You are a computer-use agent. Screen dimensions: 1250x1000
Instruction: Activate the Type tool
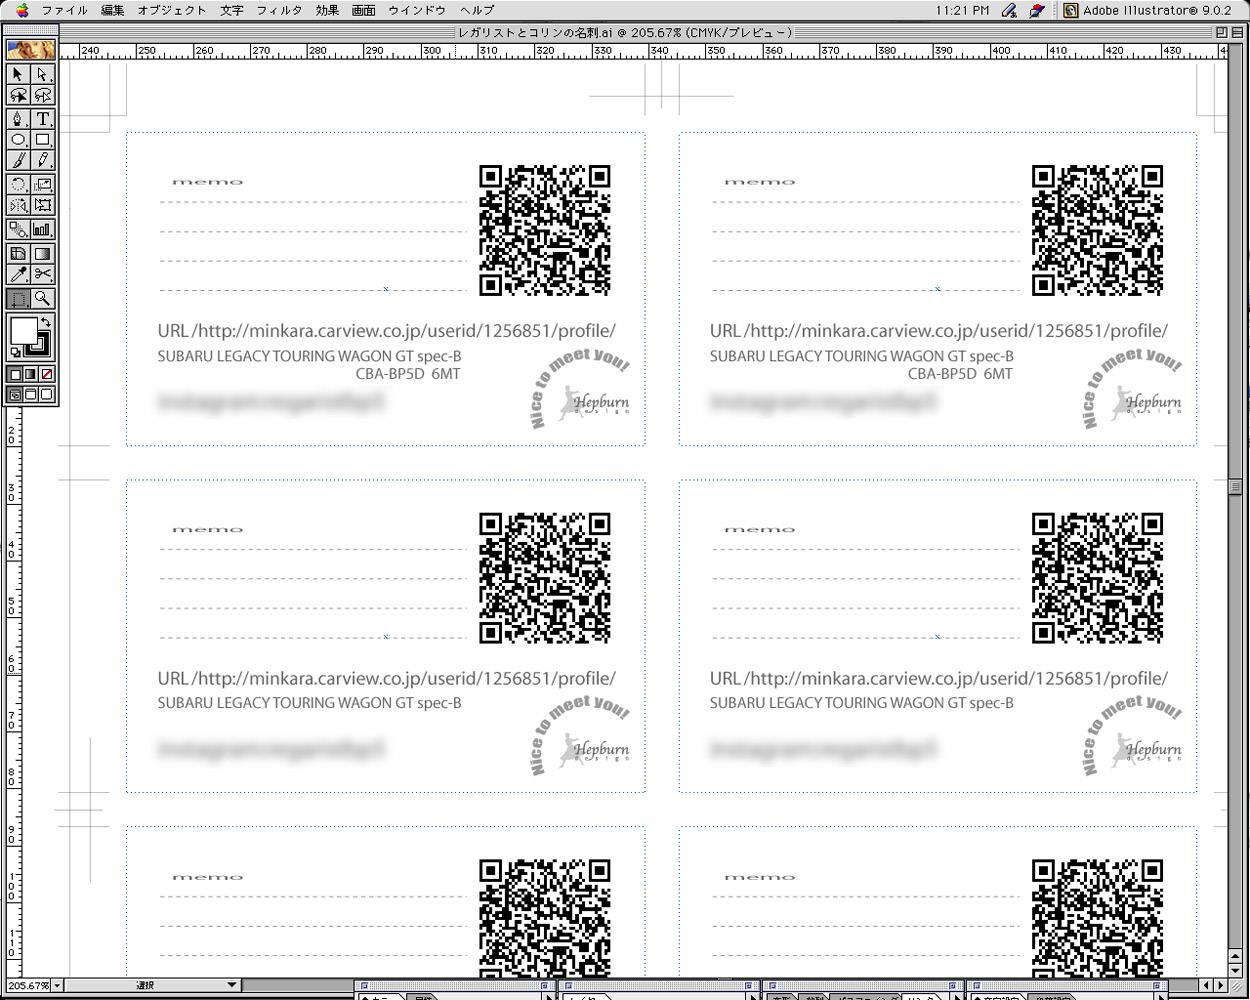pyautogui.click(x=42, y=119)
